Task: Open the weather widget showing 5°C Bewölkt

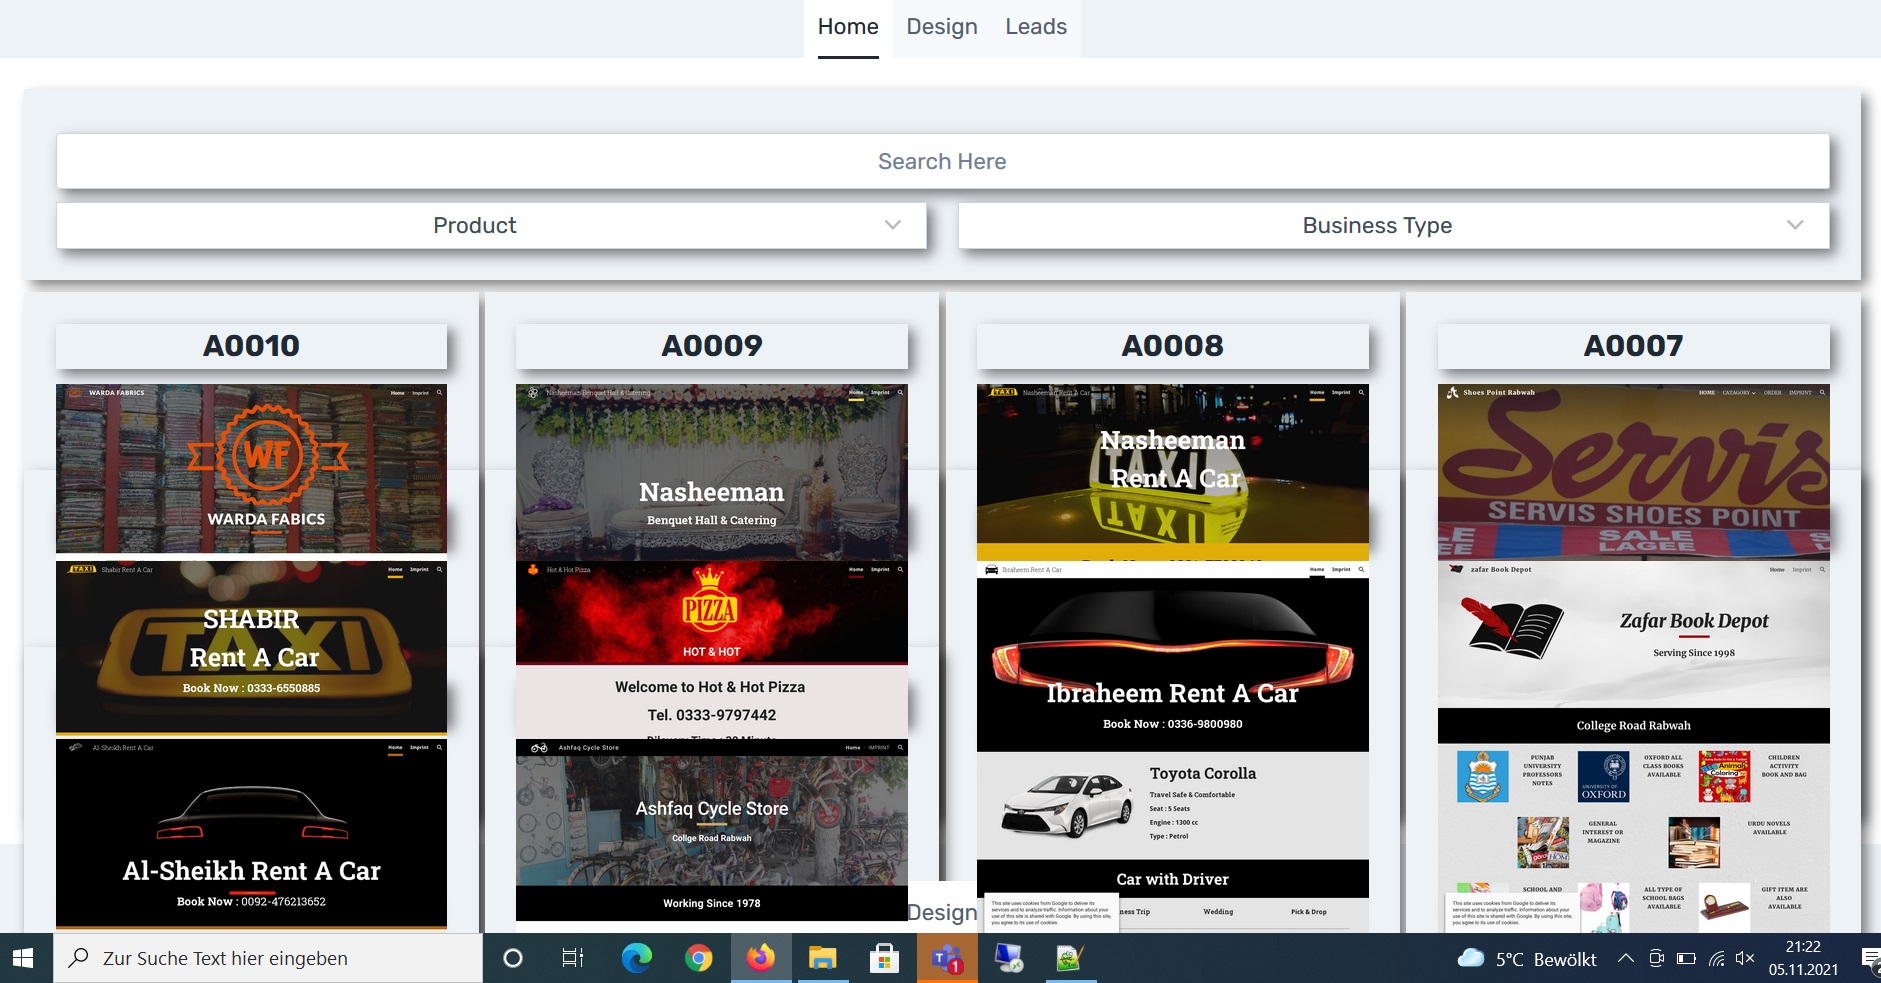Action: point(1527,959)
